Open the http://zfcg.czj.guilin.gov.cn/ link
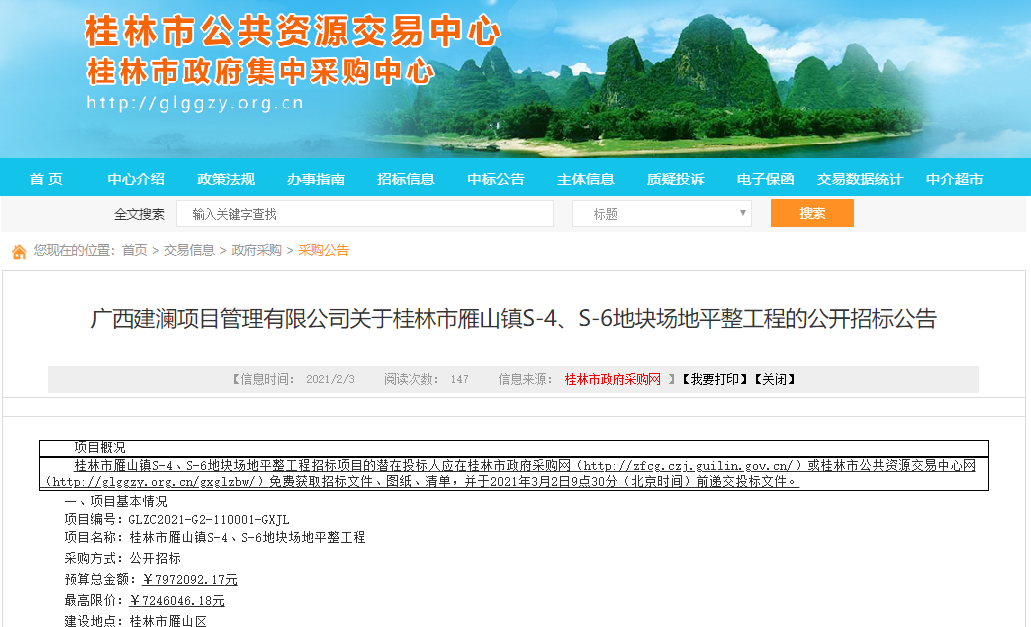 pyautogui.click(x=690, y=466)
